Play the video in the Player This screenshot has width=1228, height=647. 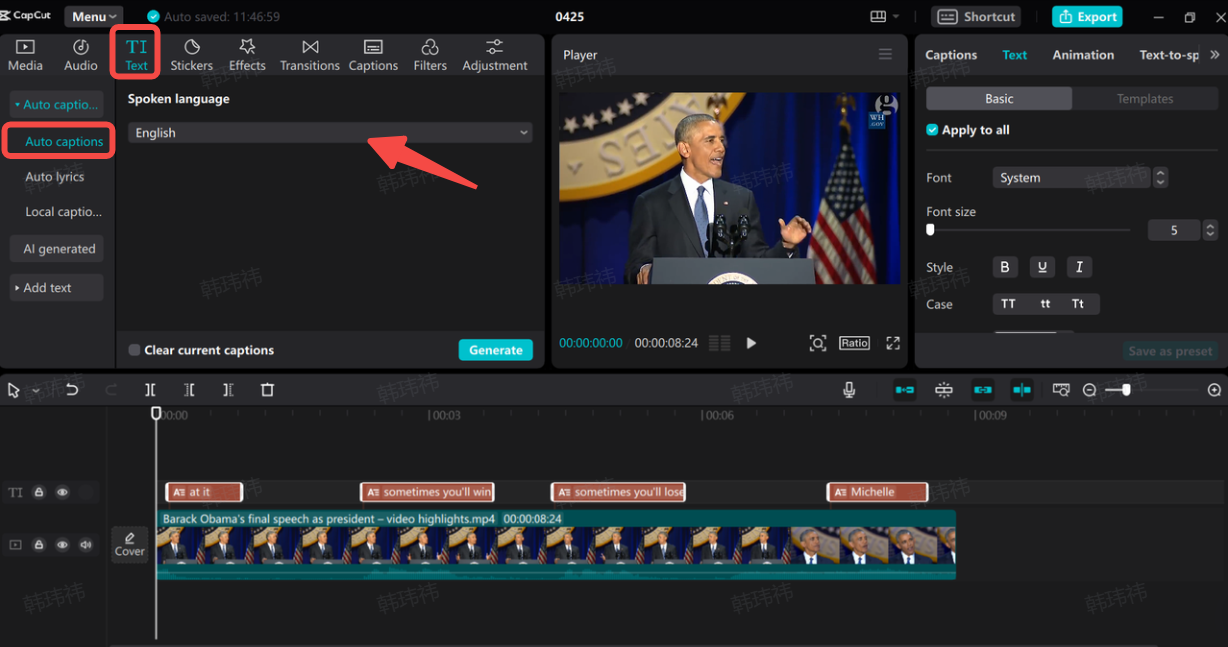[751, 343]
